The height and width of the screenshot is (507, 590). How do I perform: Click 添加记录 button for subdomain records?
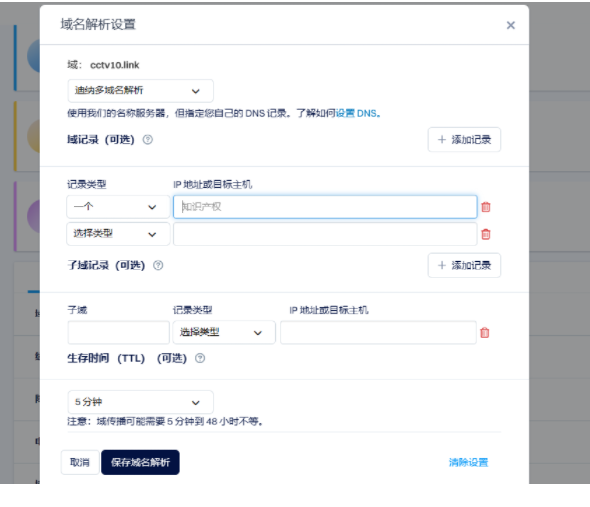[x=464, y=265]
